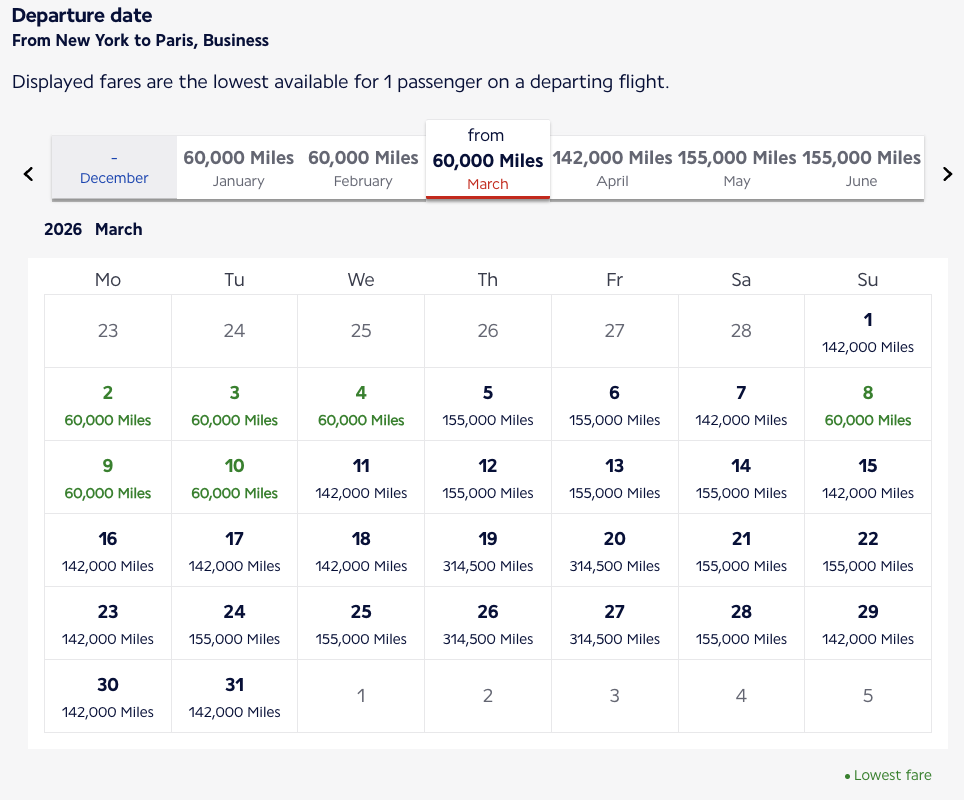Select March 8 green lowest fare date
964x800 pixels.
tap(867, 405)
